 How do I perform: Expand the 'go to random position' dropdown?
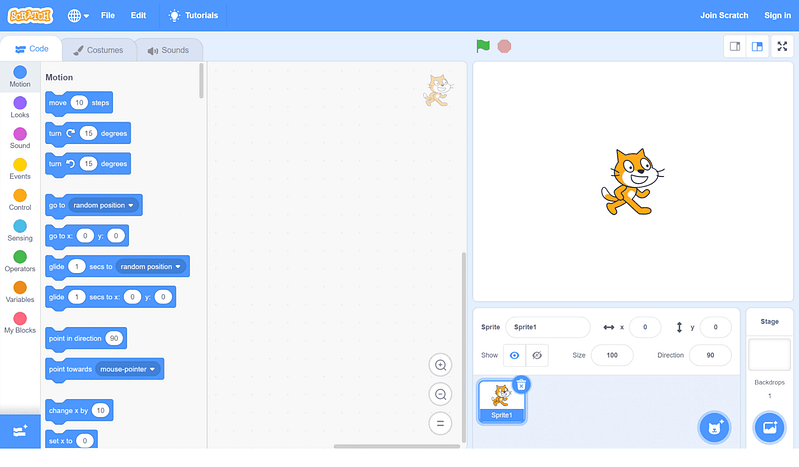tap(130, 205)
